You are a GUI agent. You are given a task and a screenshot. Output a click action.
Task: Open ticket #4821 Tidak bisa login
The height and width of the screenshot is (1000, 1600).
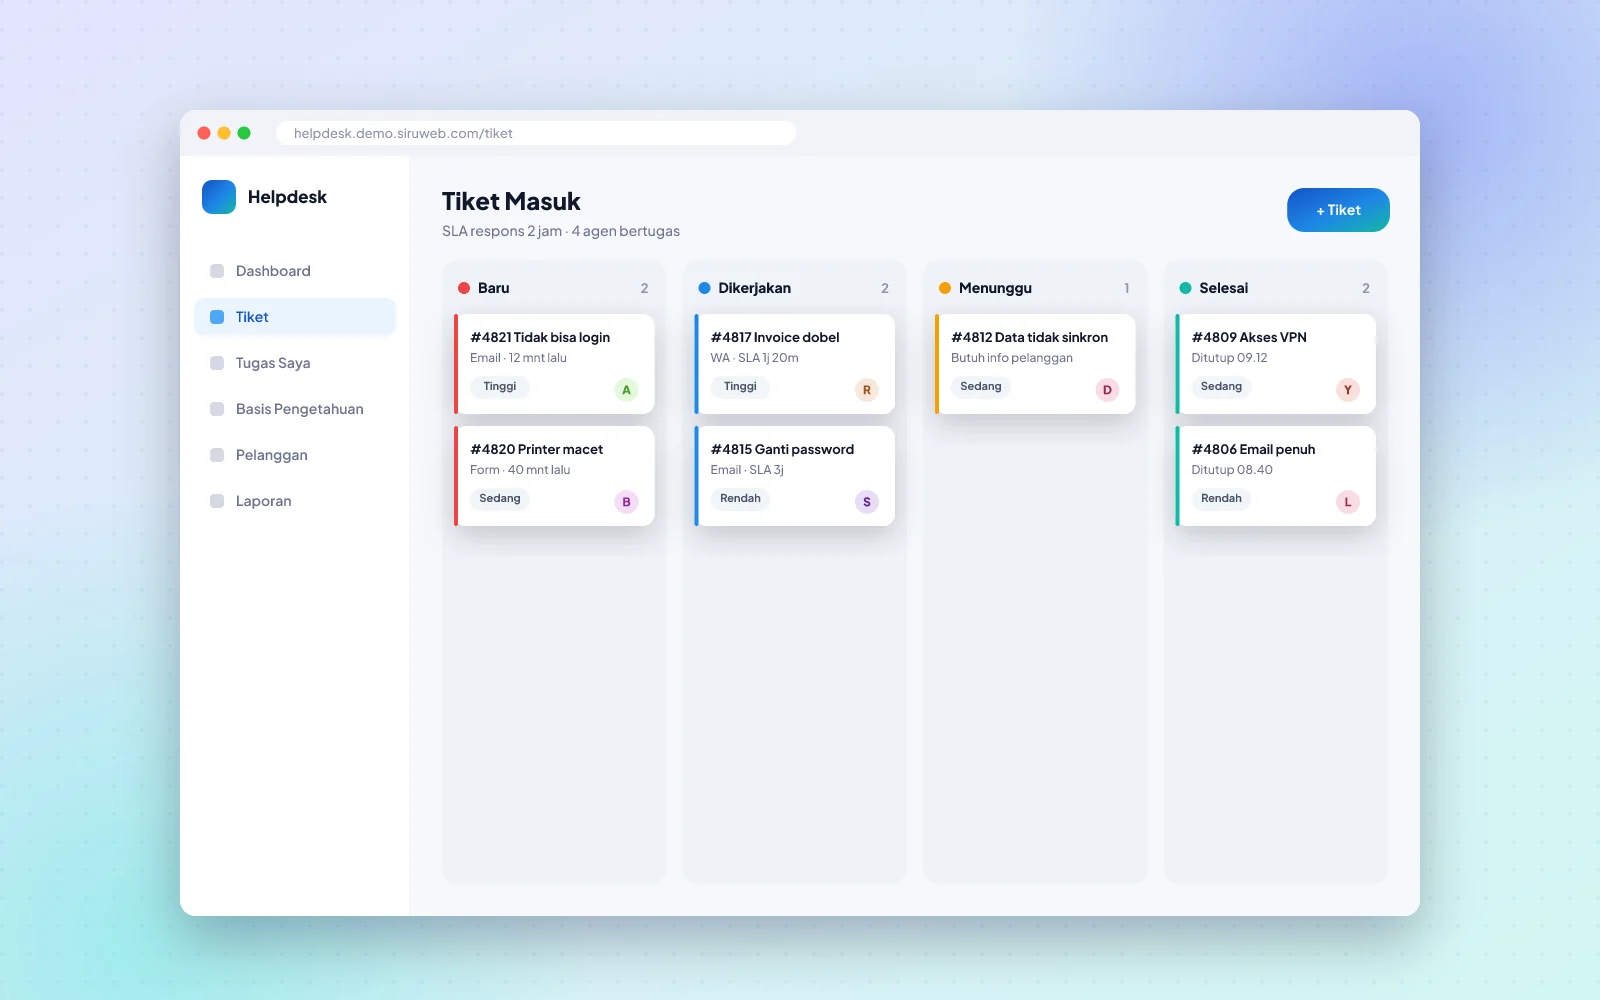click(554, 364)
